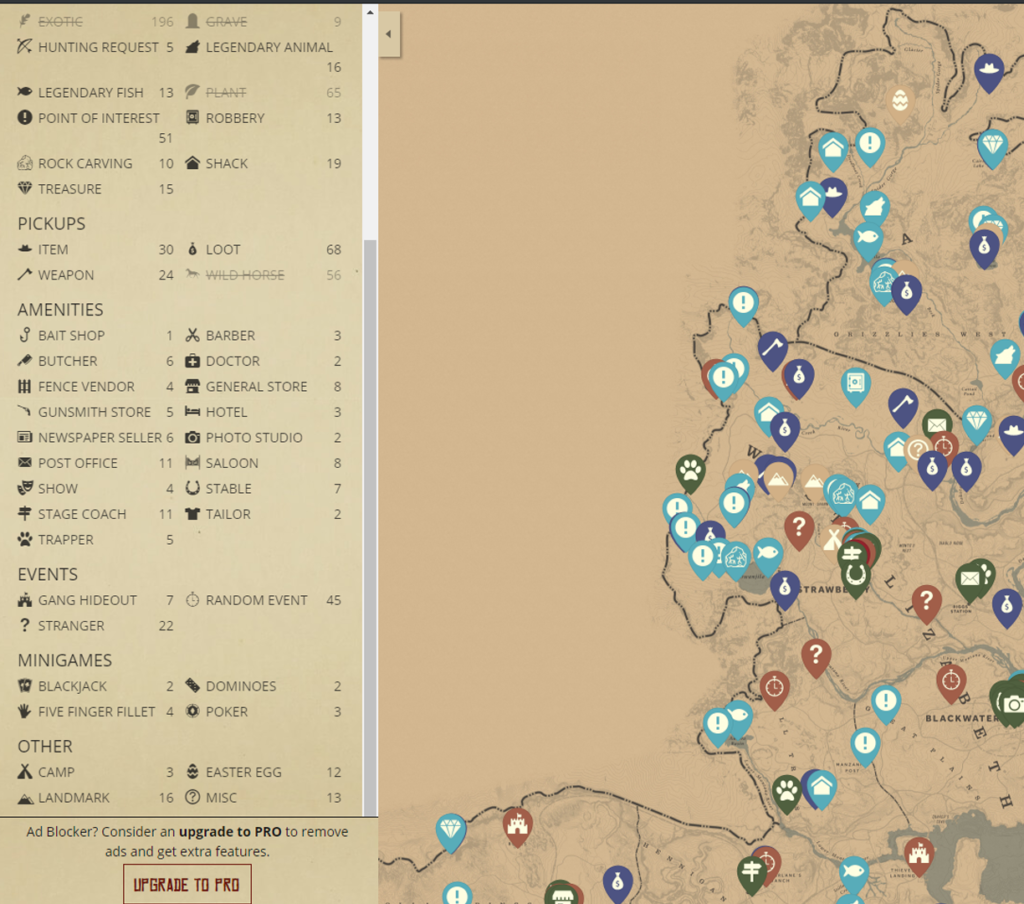This screenshot has width=1024, height=904.
Task: Click the OTHER section heading
Action: [45, 747]
